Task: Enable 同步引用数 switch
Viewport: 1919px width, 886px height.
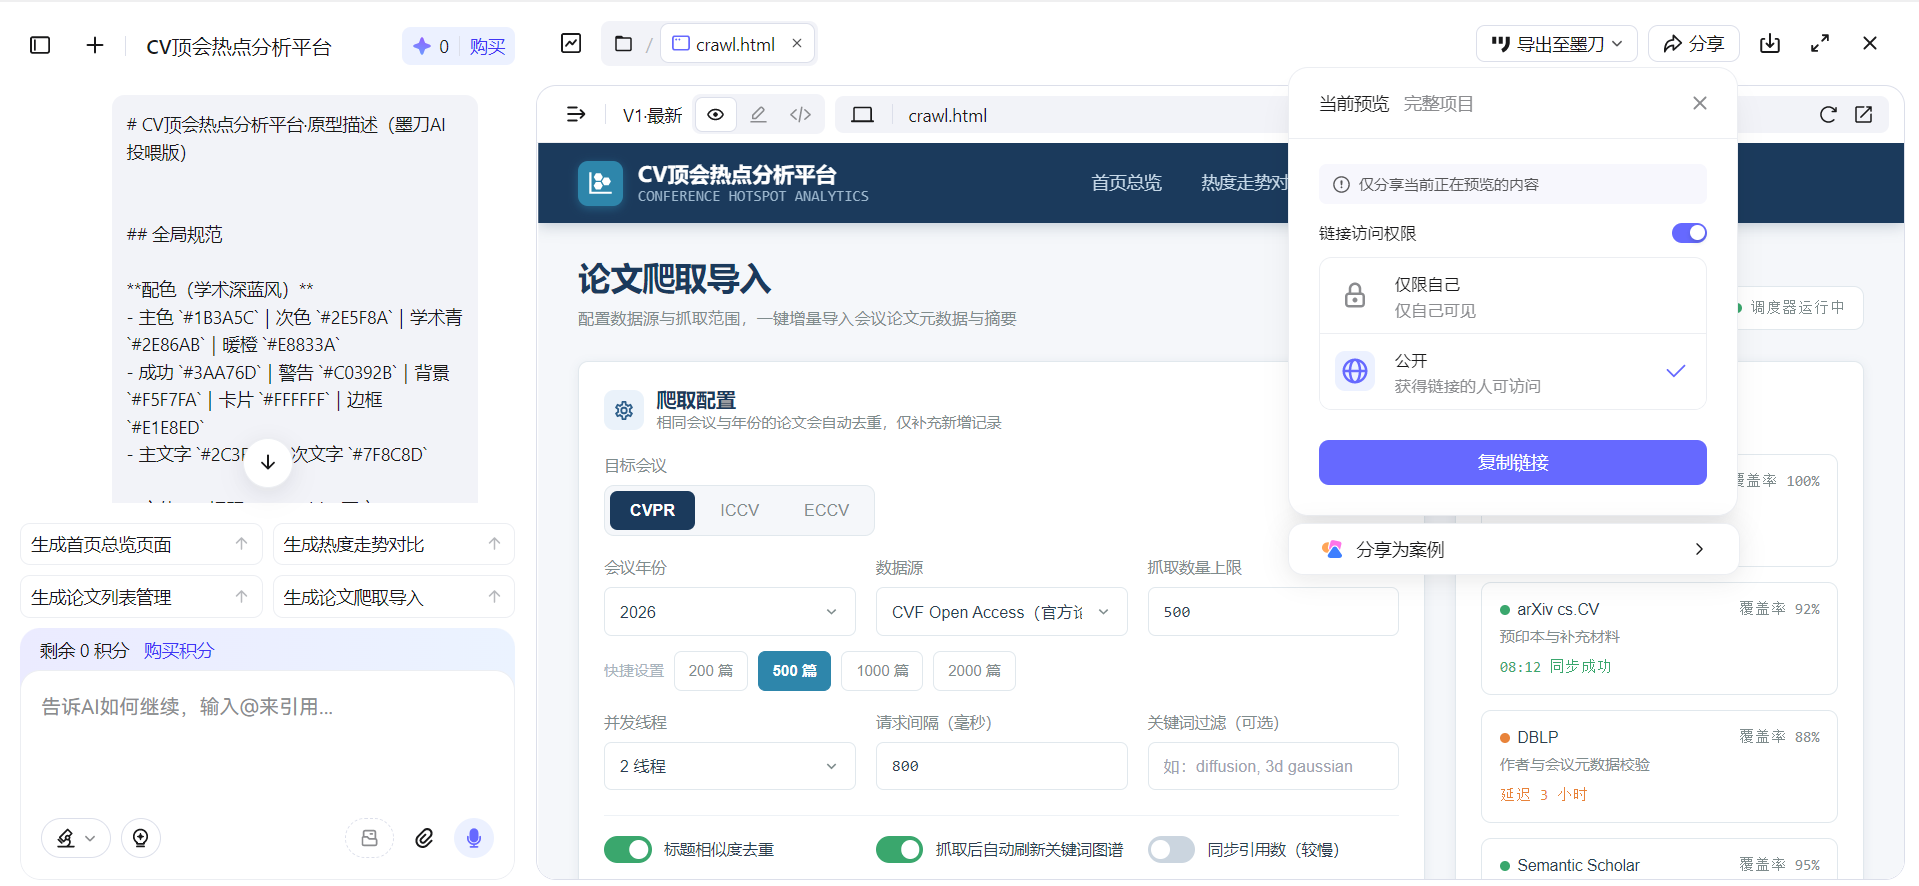Action: tap(1171, 849)
